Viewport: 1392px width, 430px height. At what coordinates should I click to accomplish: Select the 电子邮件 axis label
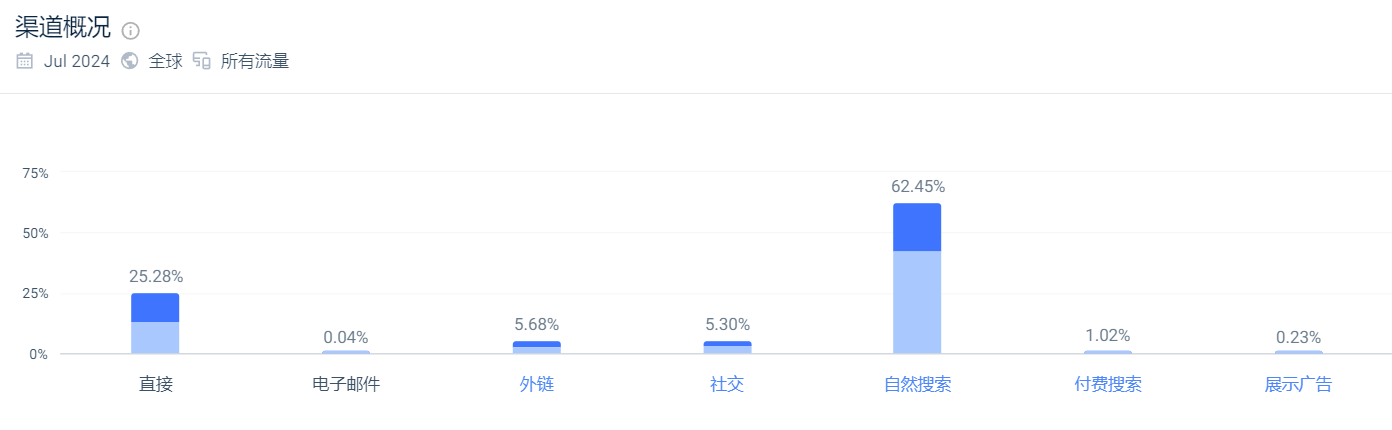point(346,384)
